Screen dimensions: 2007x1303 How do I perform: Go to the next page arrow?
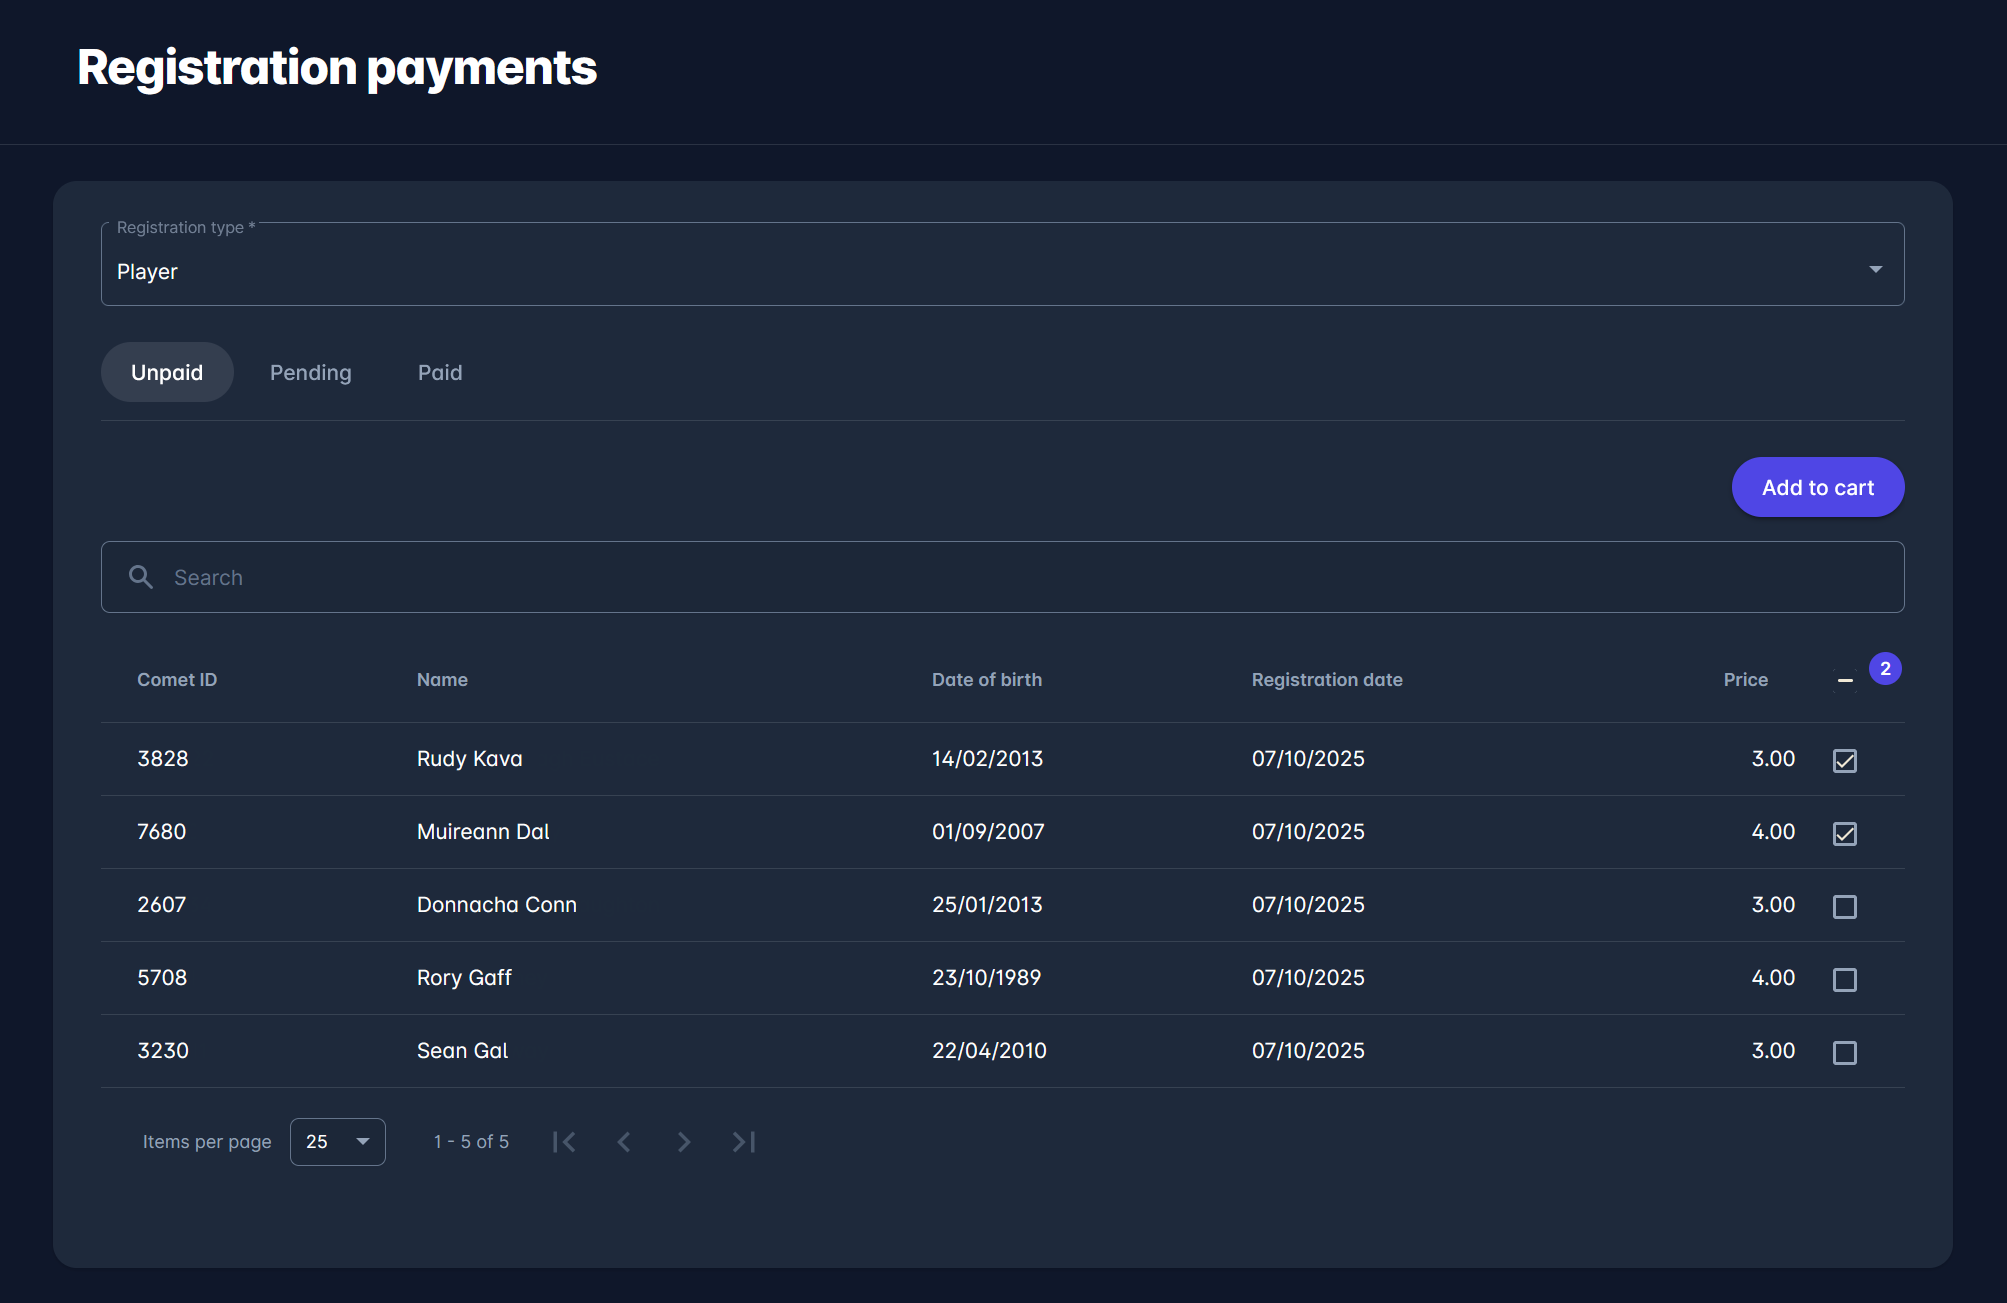click(684, 1142)
